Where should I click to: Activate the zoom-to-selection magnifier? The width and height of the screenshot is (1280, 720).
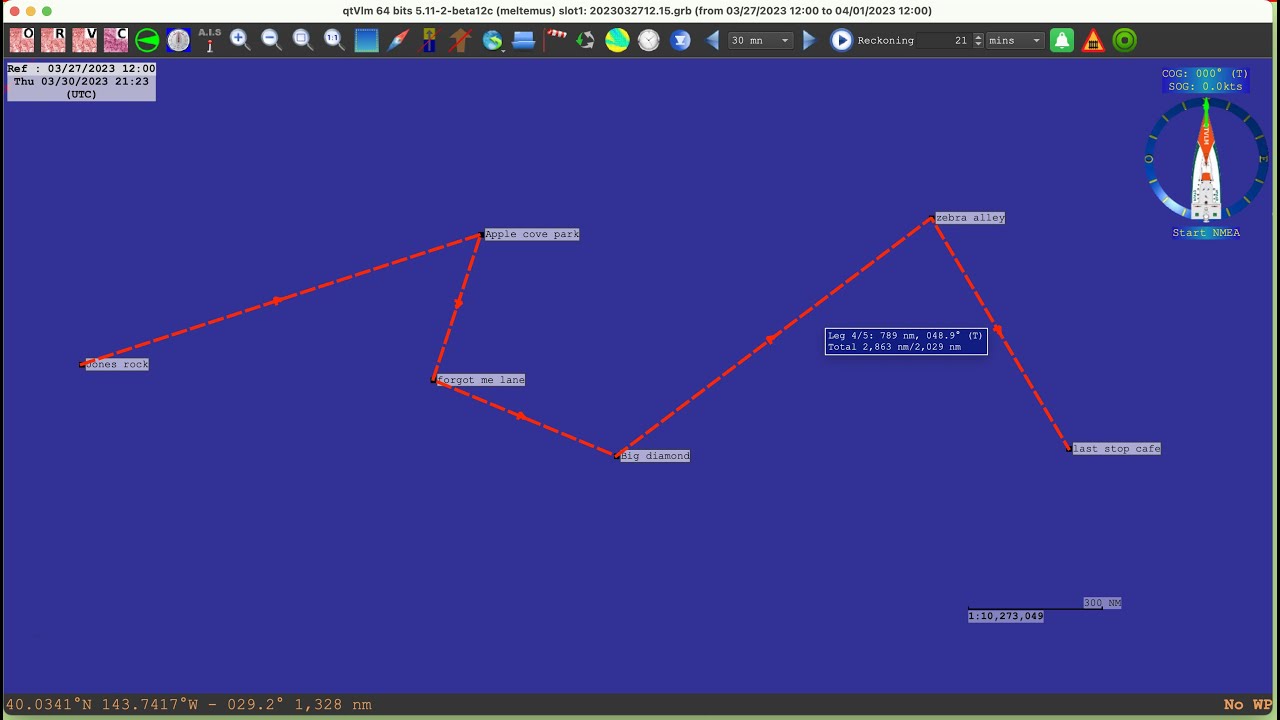click(x=302, y=40)
